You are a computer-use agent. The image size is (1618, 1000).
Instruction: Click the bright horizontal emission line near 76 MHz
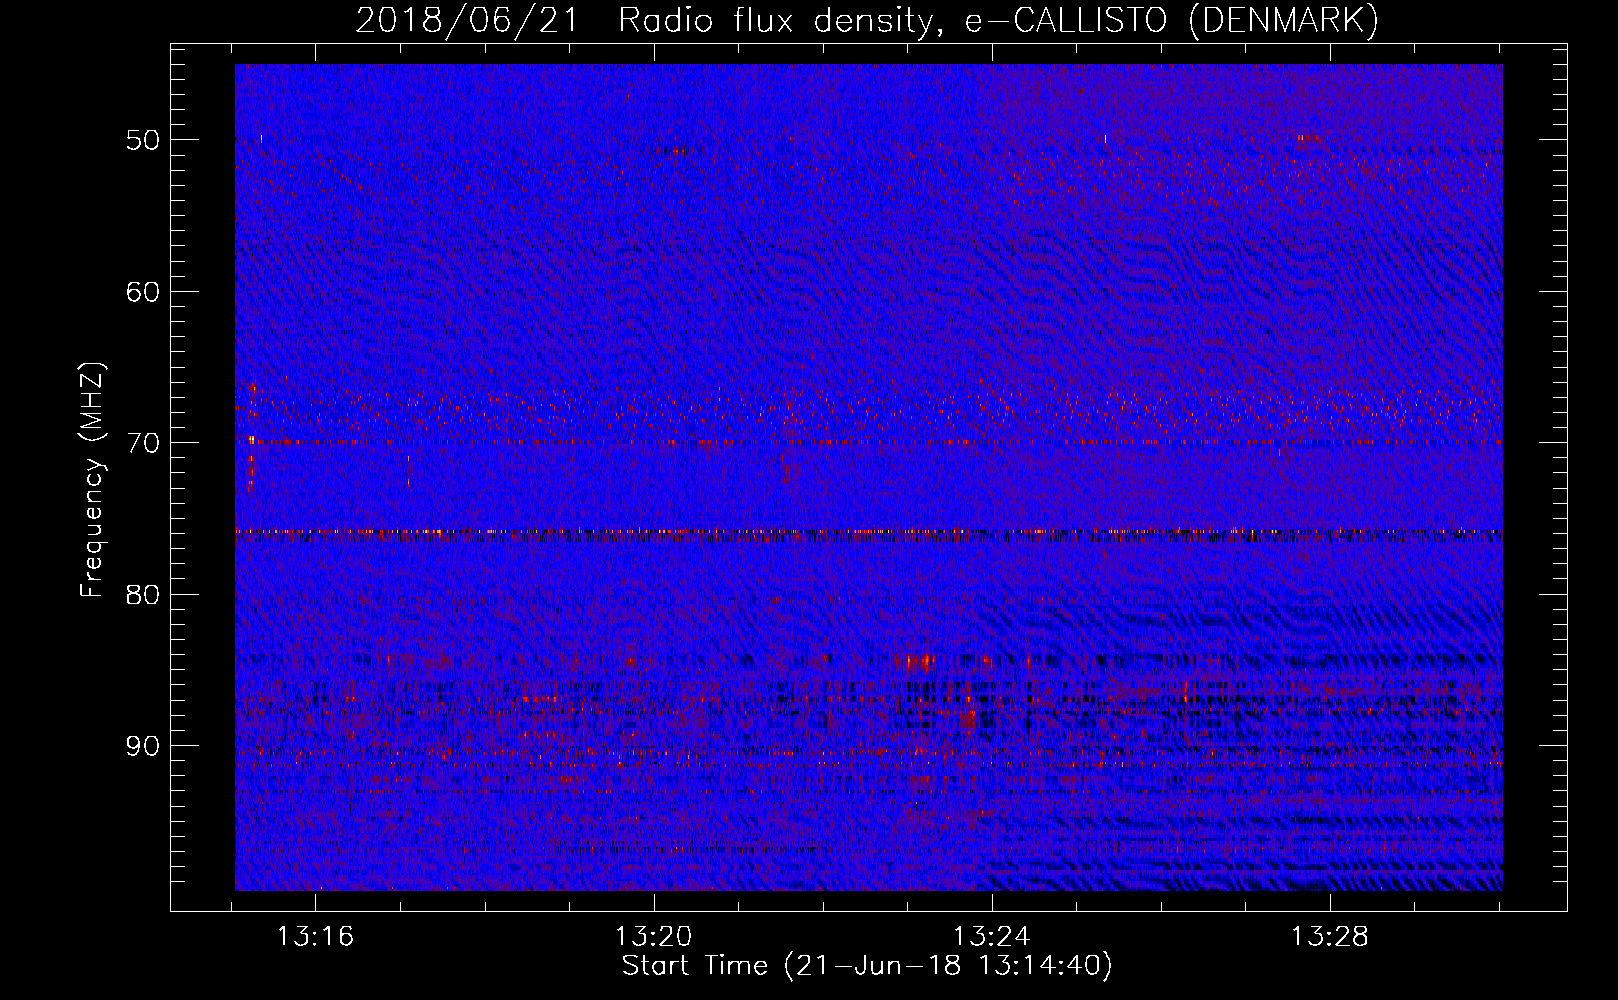(x=869, y=532)
